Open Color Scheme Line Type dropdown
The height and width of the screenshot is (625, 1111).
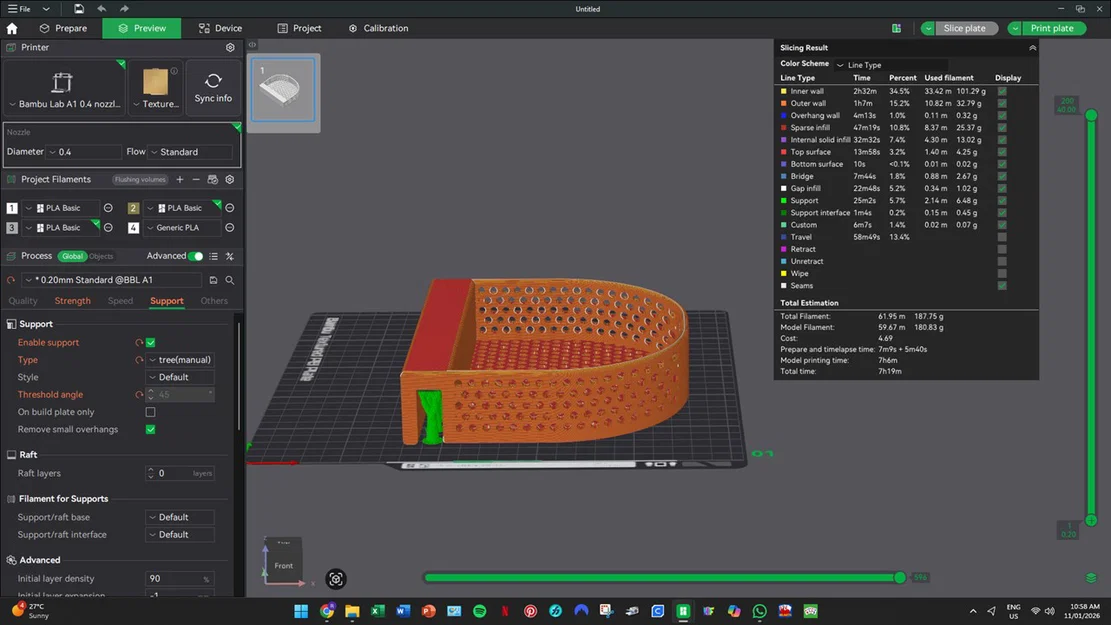coord(891,64)
